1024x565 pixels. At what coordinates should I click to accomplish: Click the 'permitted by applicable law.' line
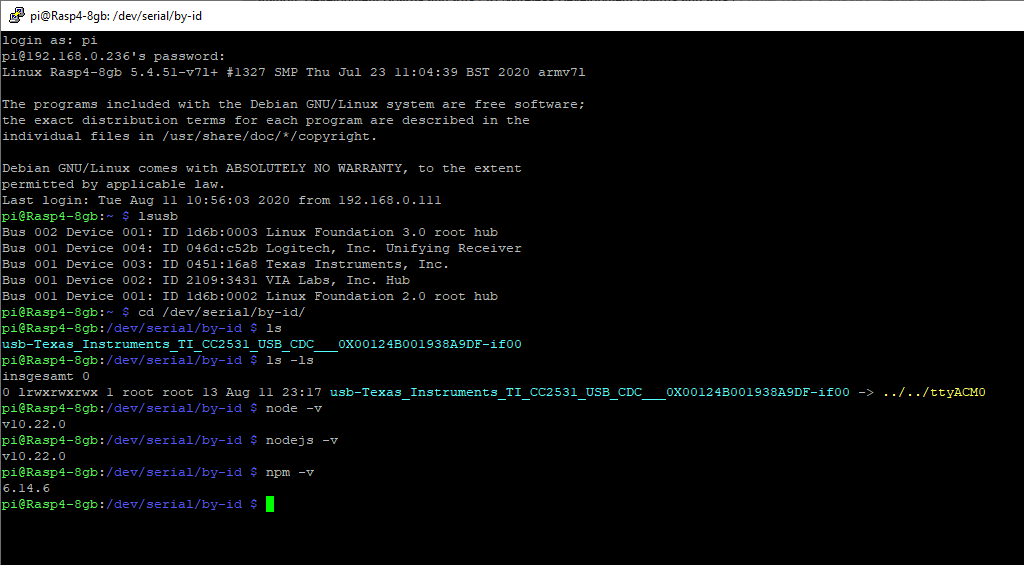(x=114, y=184)
